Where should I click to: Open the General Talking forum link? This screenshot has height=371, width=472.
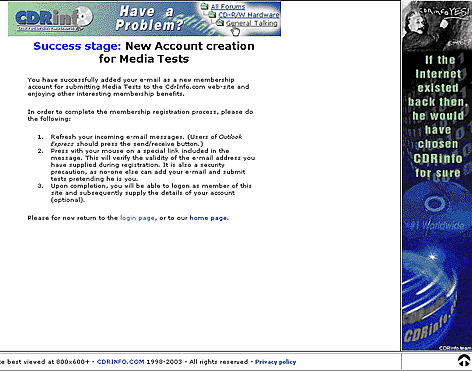252,23
